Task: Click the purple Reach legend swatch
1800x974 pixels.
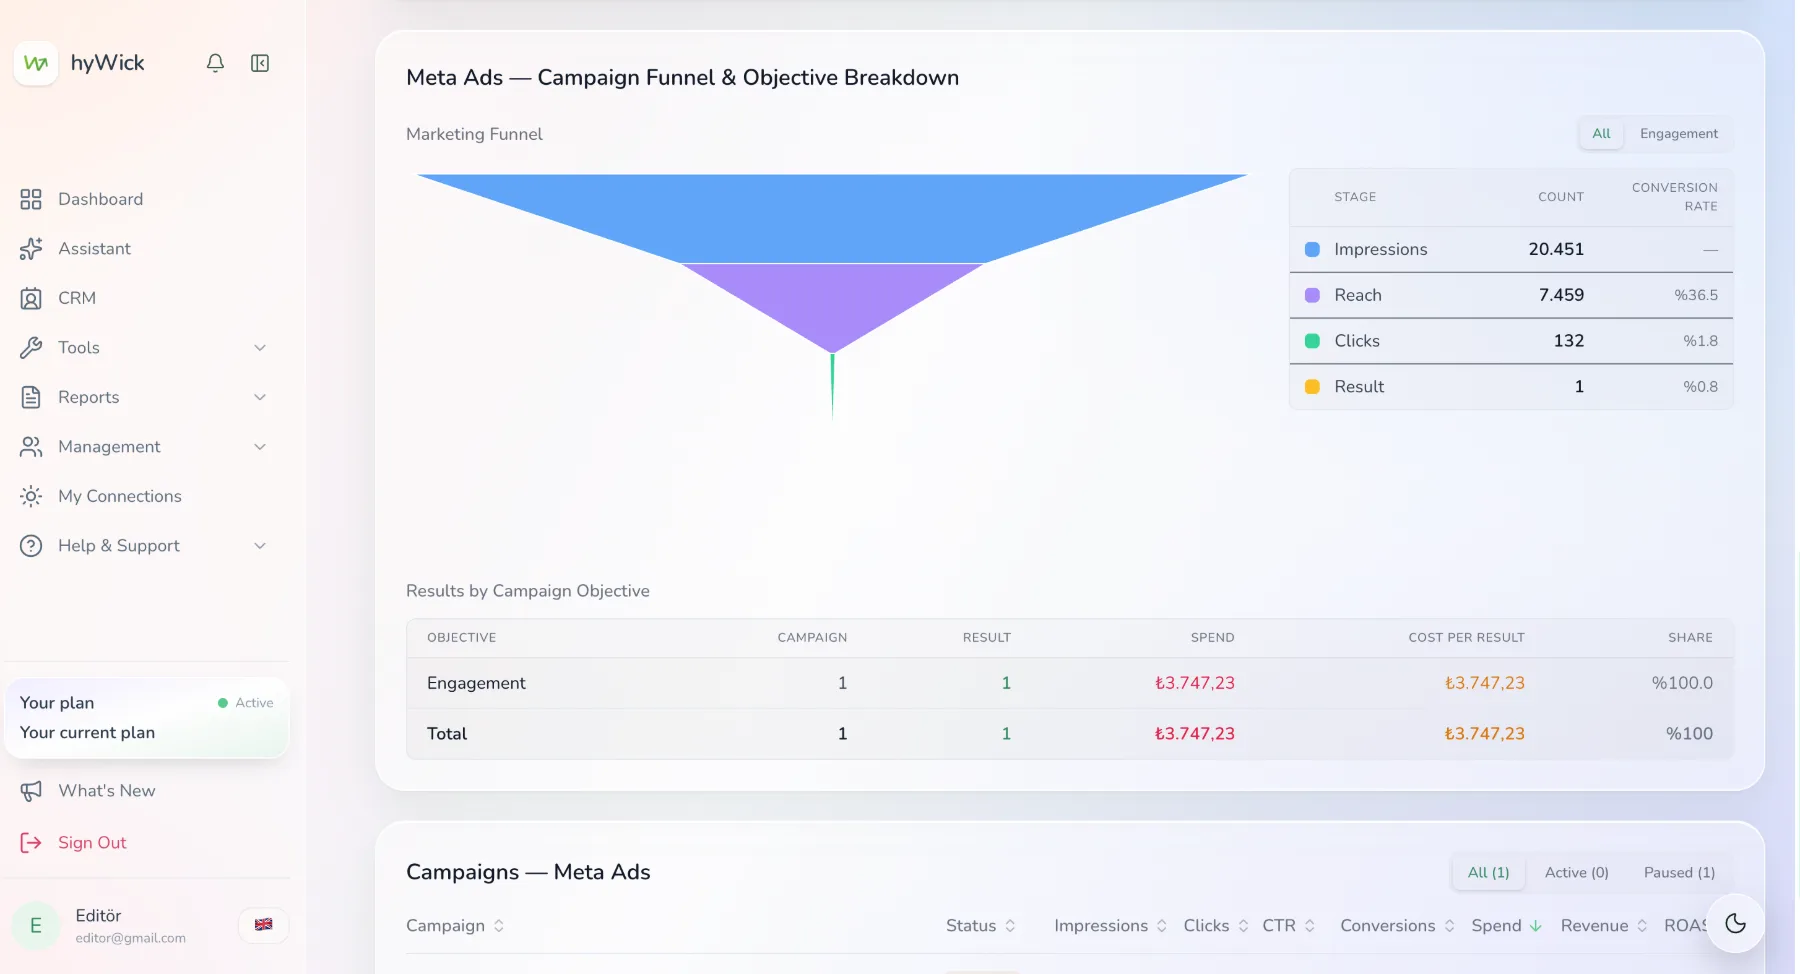Action: 1312,296
